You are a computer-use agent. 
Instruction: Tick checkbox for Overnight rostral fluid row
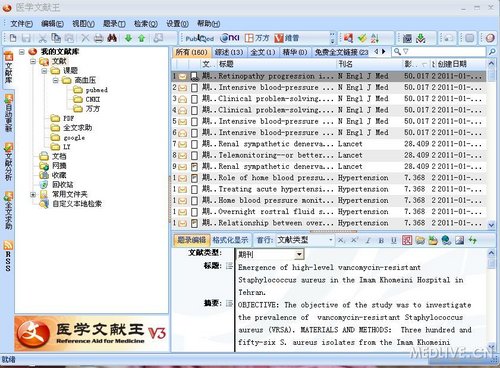[194, 212]
